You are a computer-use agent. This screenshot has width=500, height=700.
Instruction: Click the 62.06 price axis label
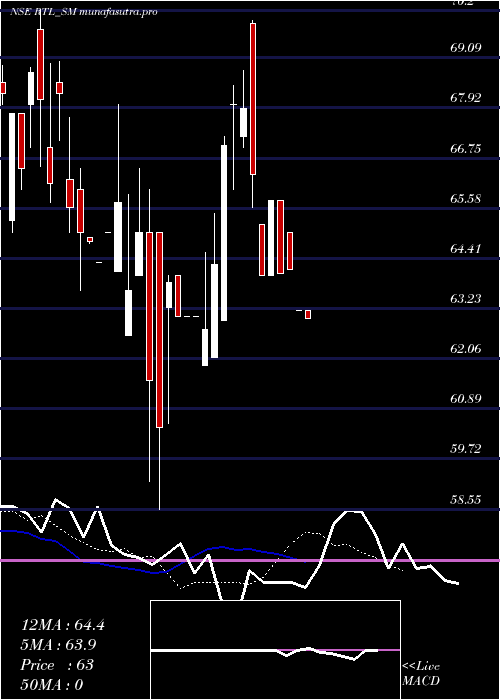pyautogui.click(x=466, y=349)
